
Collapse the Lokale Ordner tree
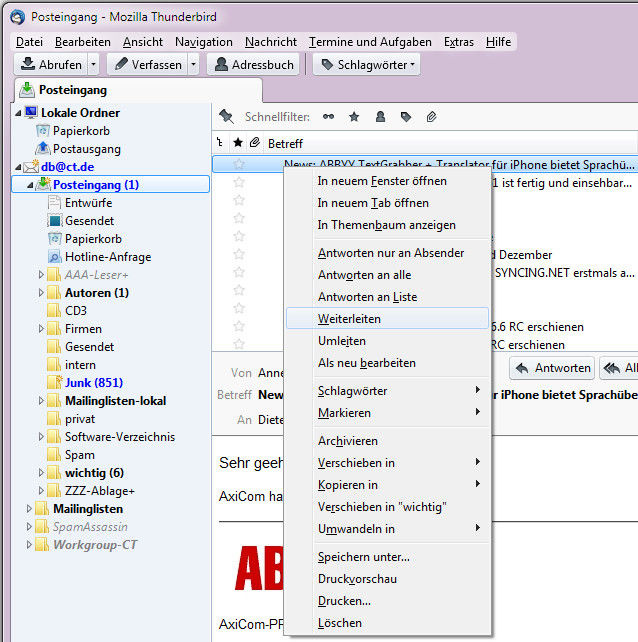coord(19,113)
